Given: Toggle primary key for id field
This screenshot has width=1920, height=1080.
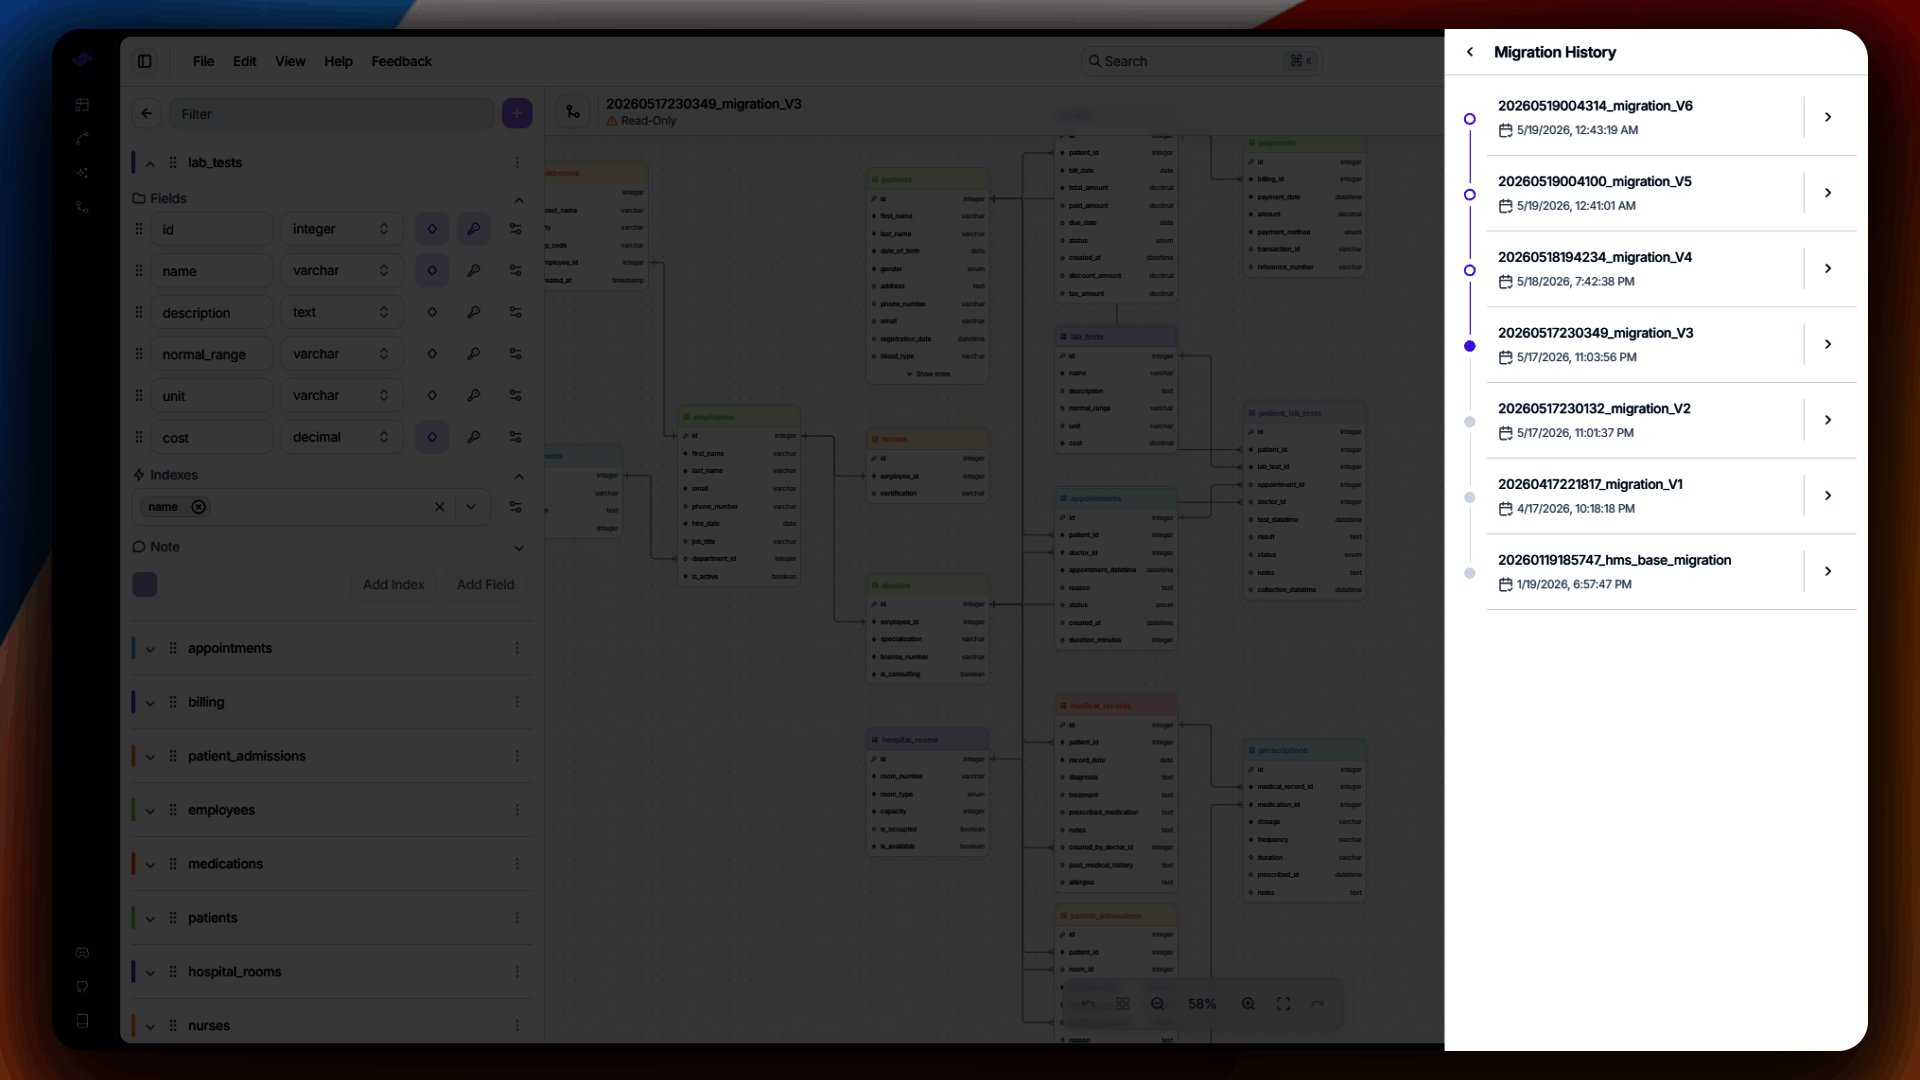Looking at the screenshot, I should coord(474,229).
